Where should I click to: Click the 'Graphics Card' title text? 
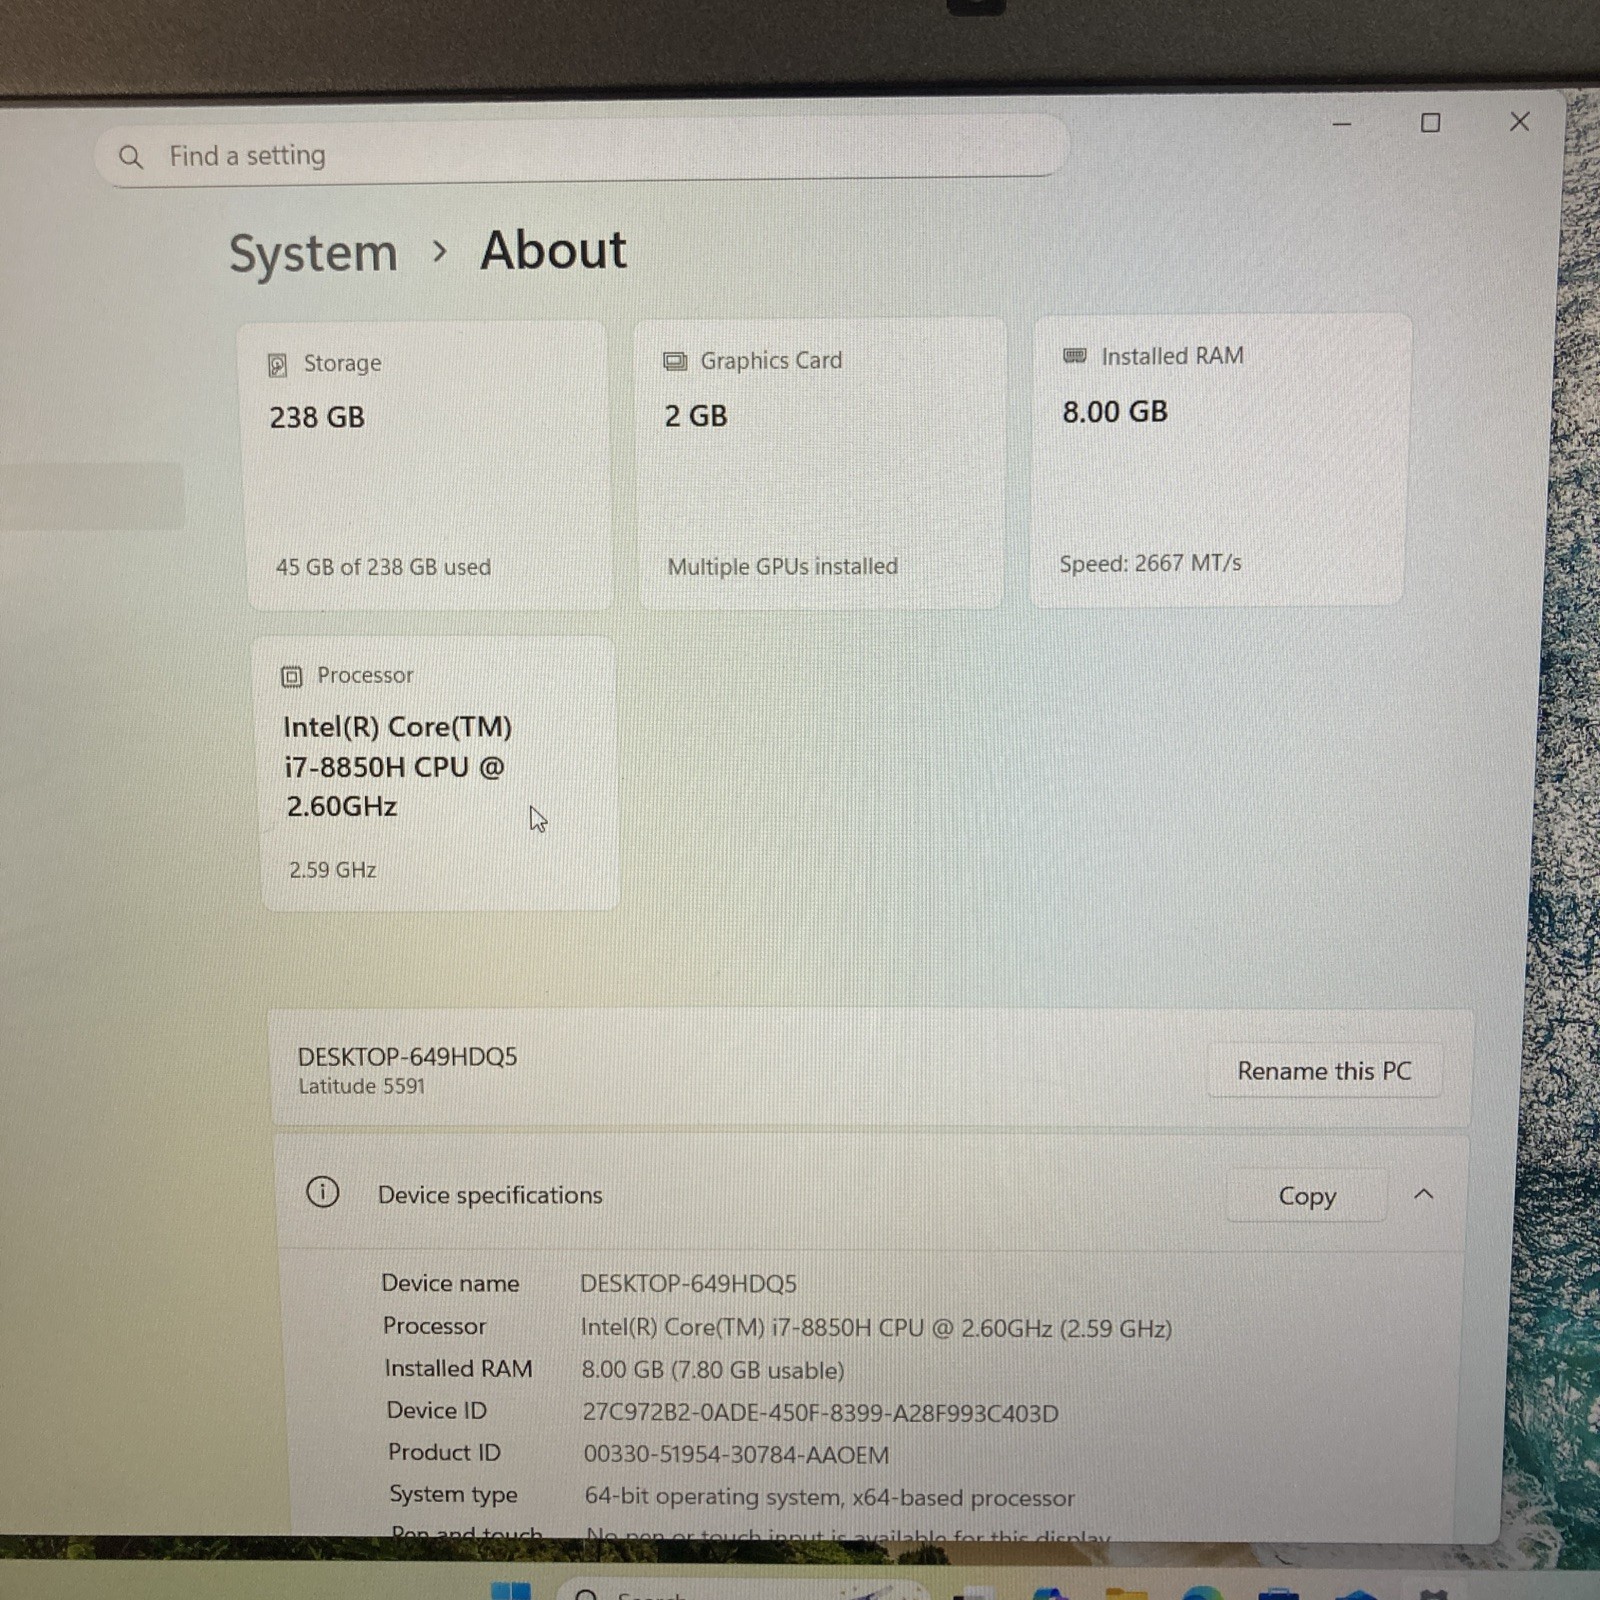coord(771,360)
